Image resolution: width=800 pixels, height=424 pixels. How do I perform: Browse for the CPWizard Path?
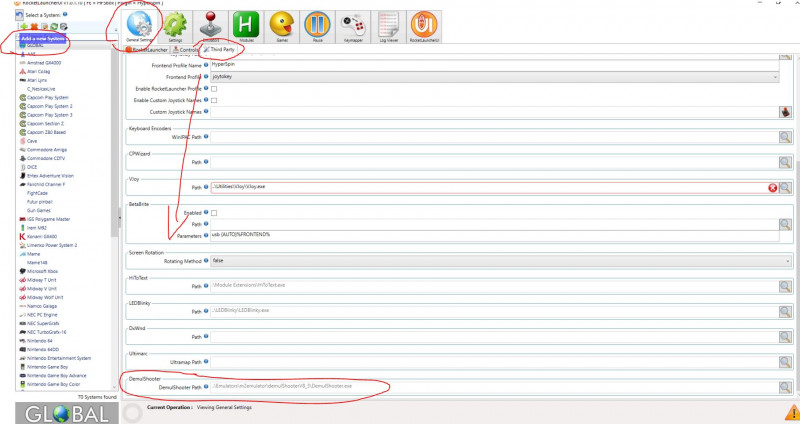785,162
